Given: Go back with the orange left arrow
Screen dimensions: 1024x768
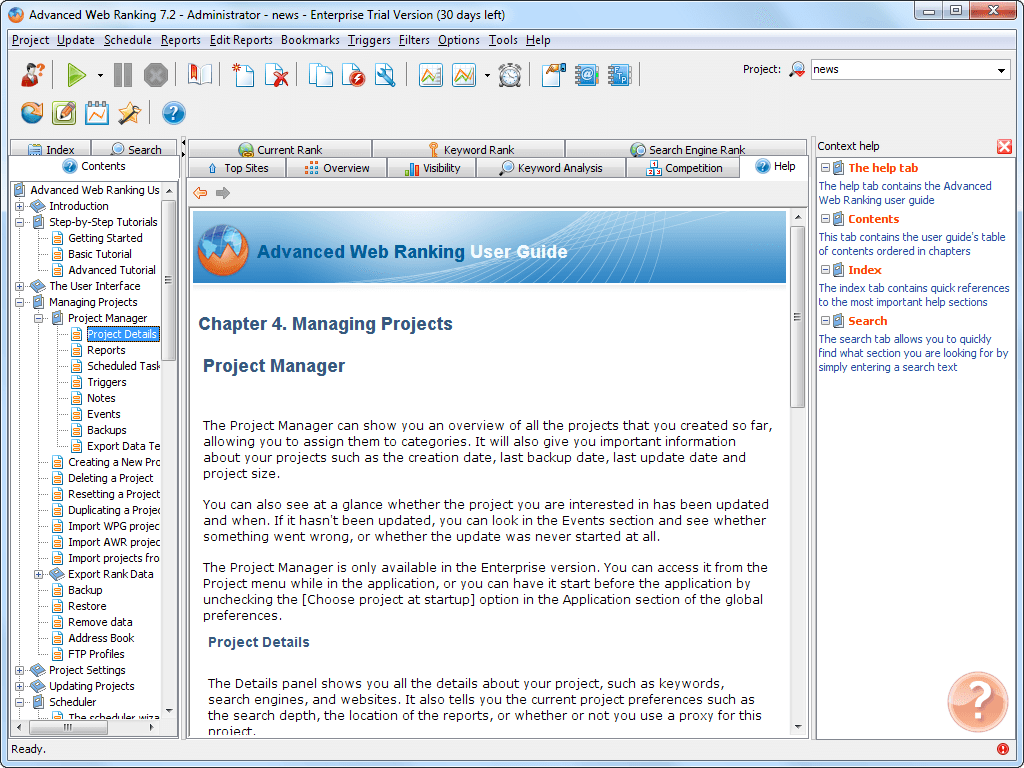Looking at the screenshot, I should tap(200, 193).
